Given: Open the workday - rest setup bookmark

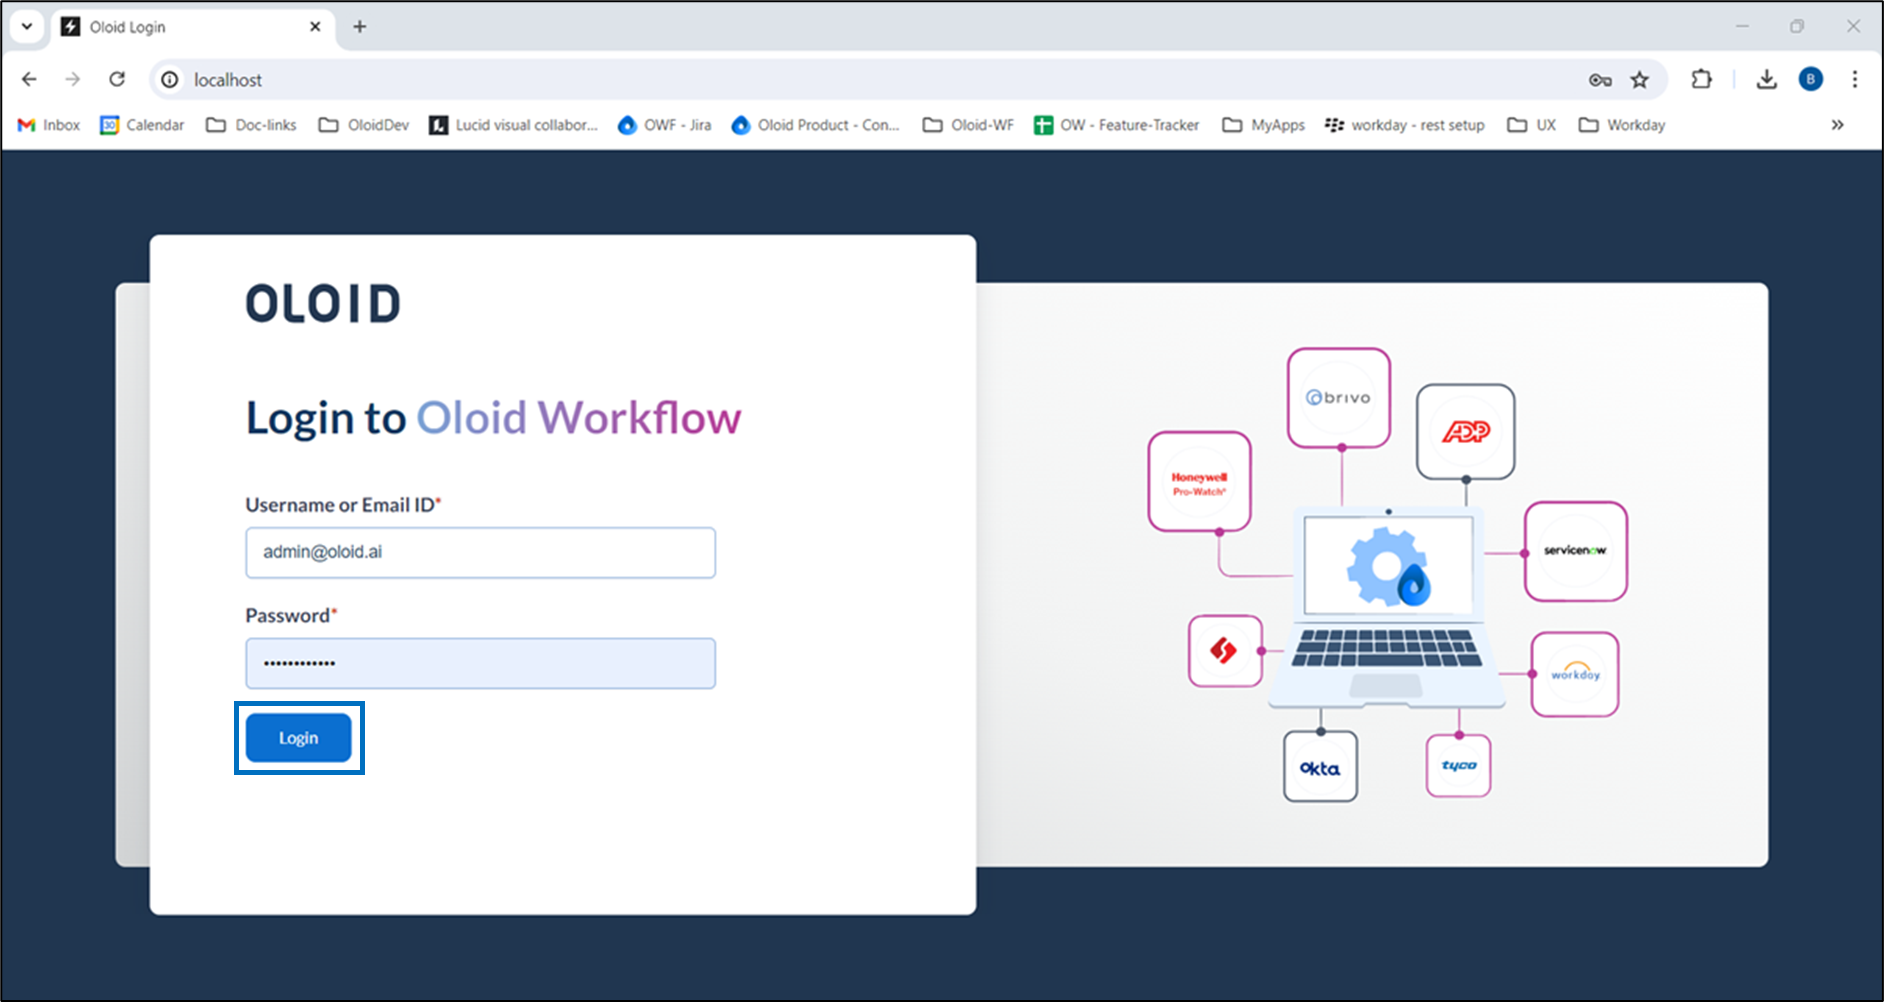Looking at the screenshot, I should (x=1405, y=125).
